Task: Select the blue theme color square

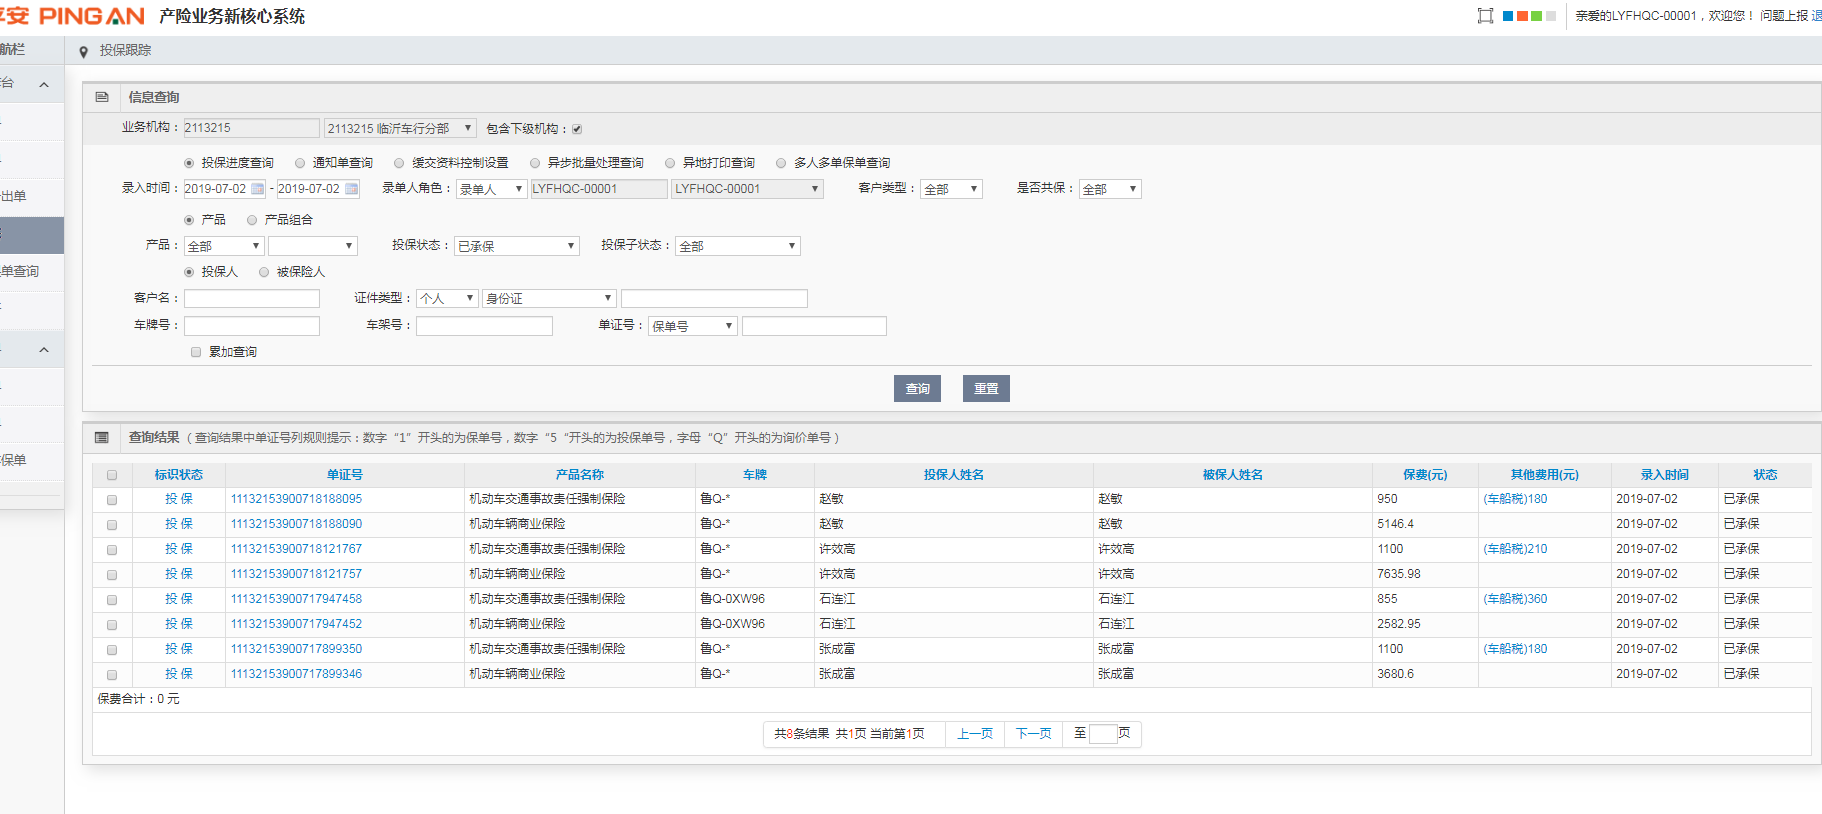Action: point(1508,16)
